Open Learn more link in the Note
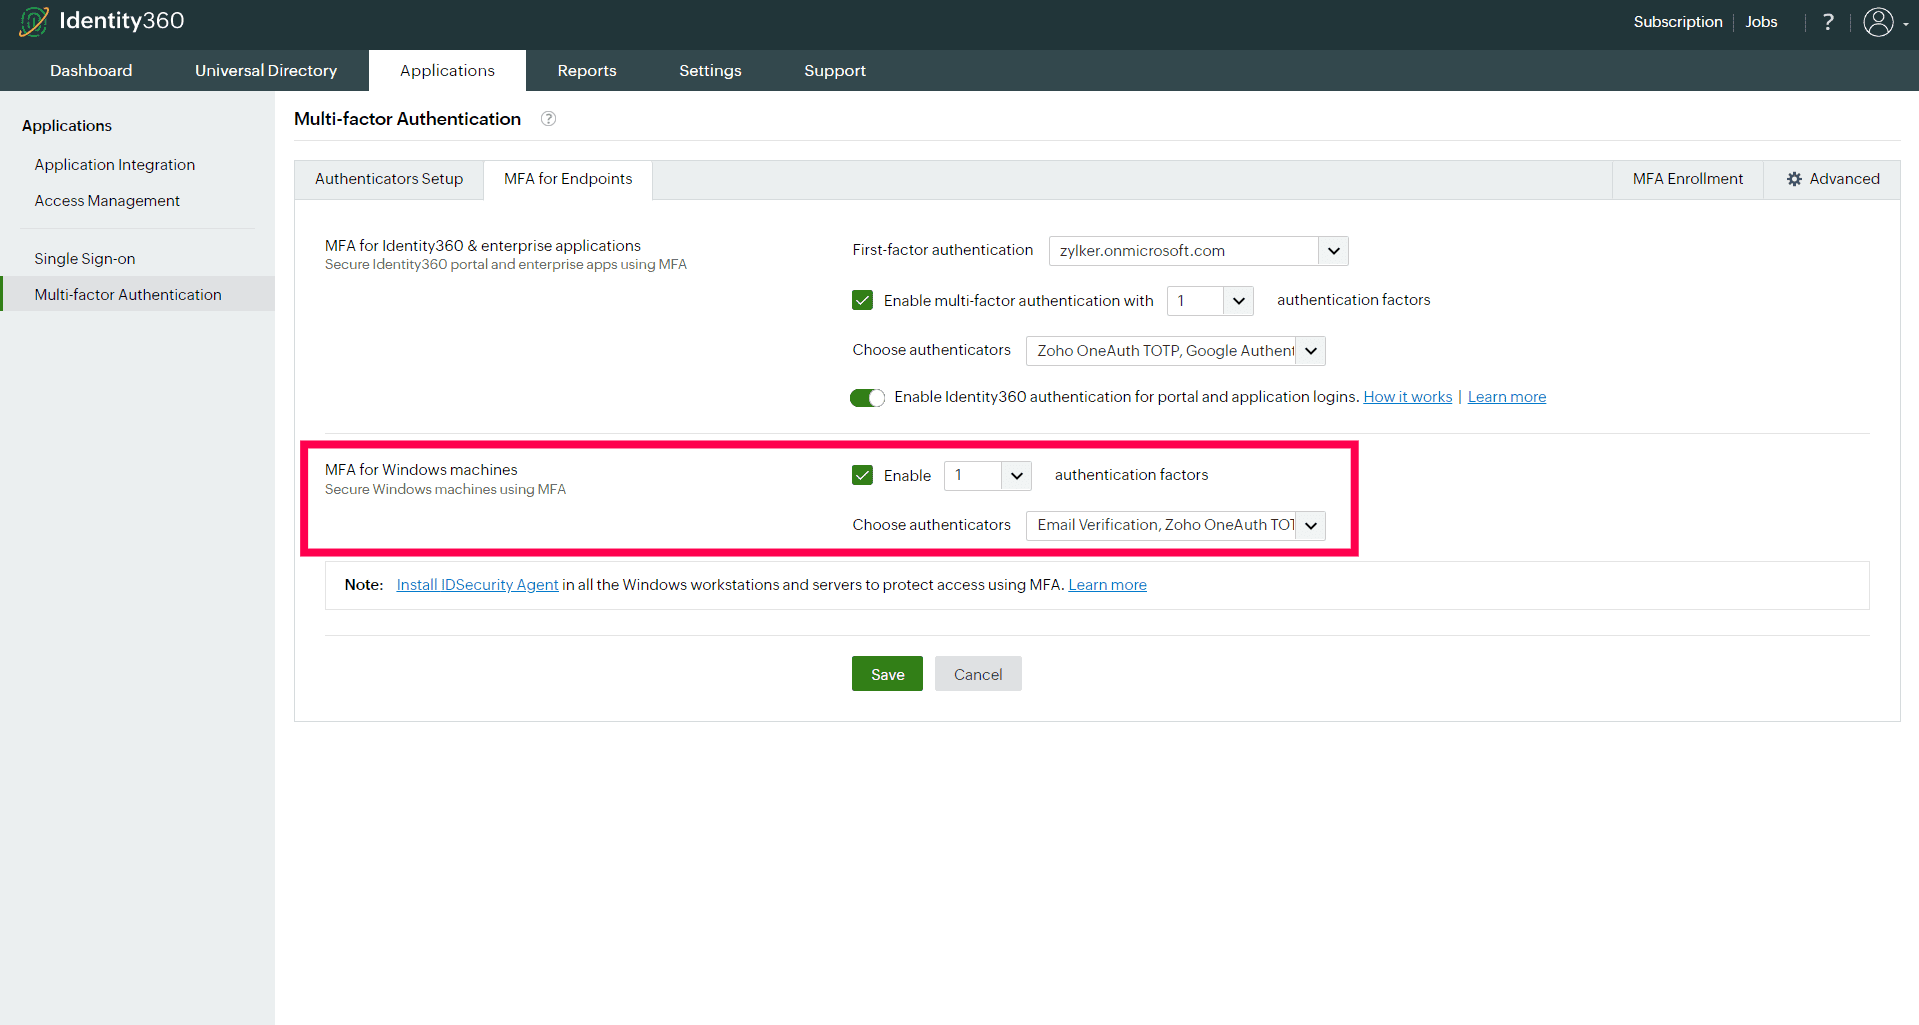This screenshot has width=1919, height=1025. tap(1107, 585)
